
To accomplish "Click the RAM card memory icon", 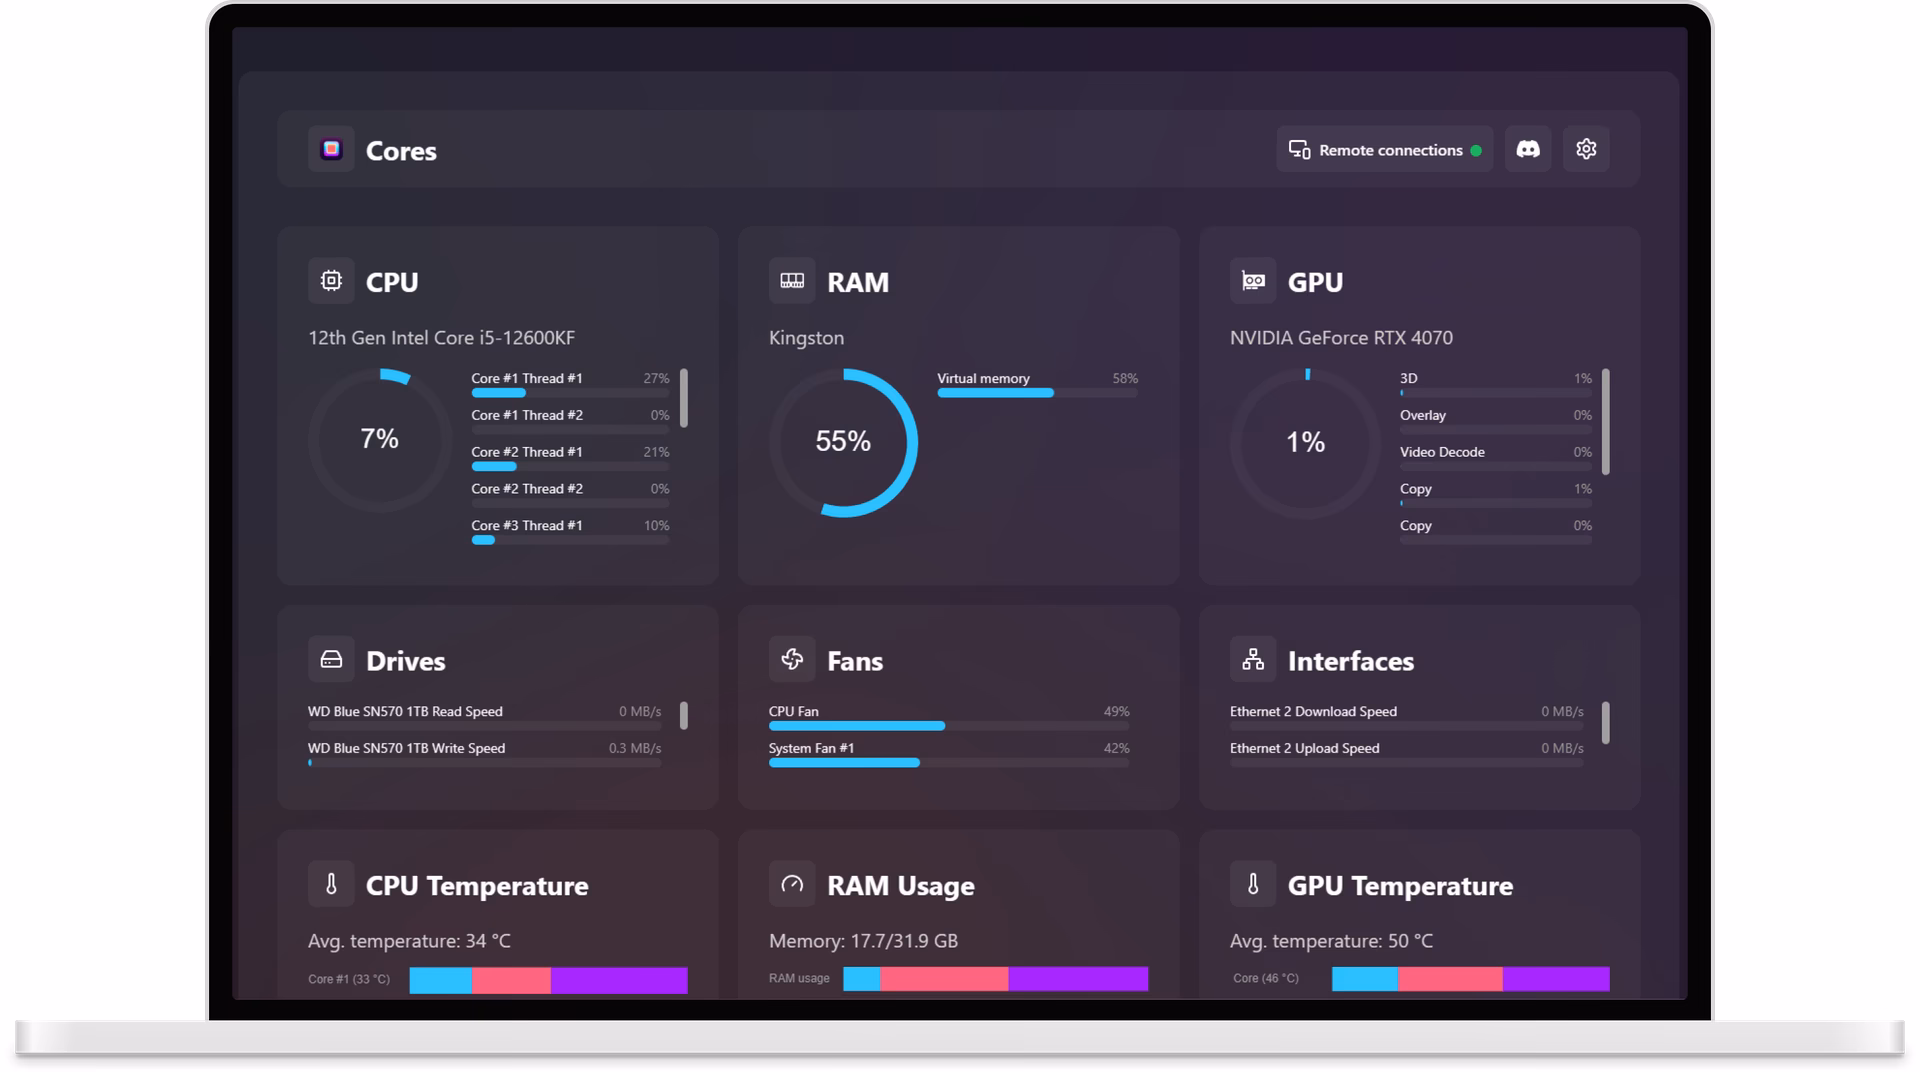I will point(792,281).
